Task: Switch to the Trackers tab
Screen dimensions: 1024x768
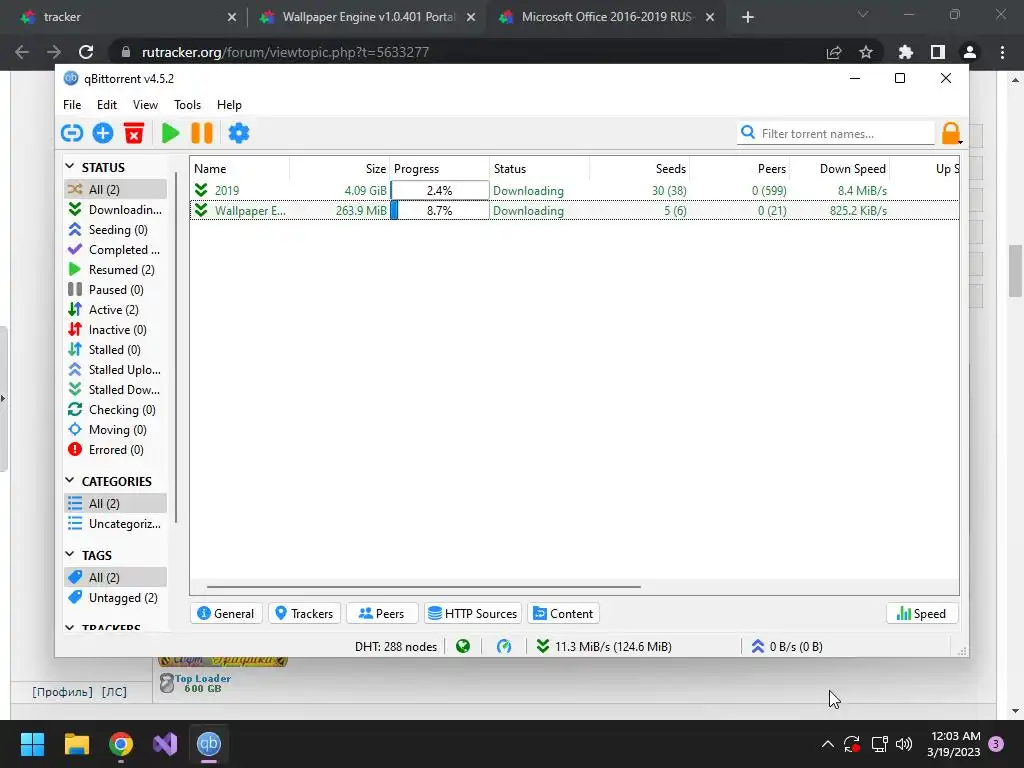Action: tap(304, 613)
